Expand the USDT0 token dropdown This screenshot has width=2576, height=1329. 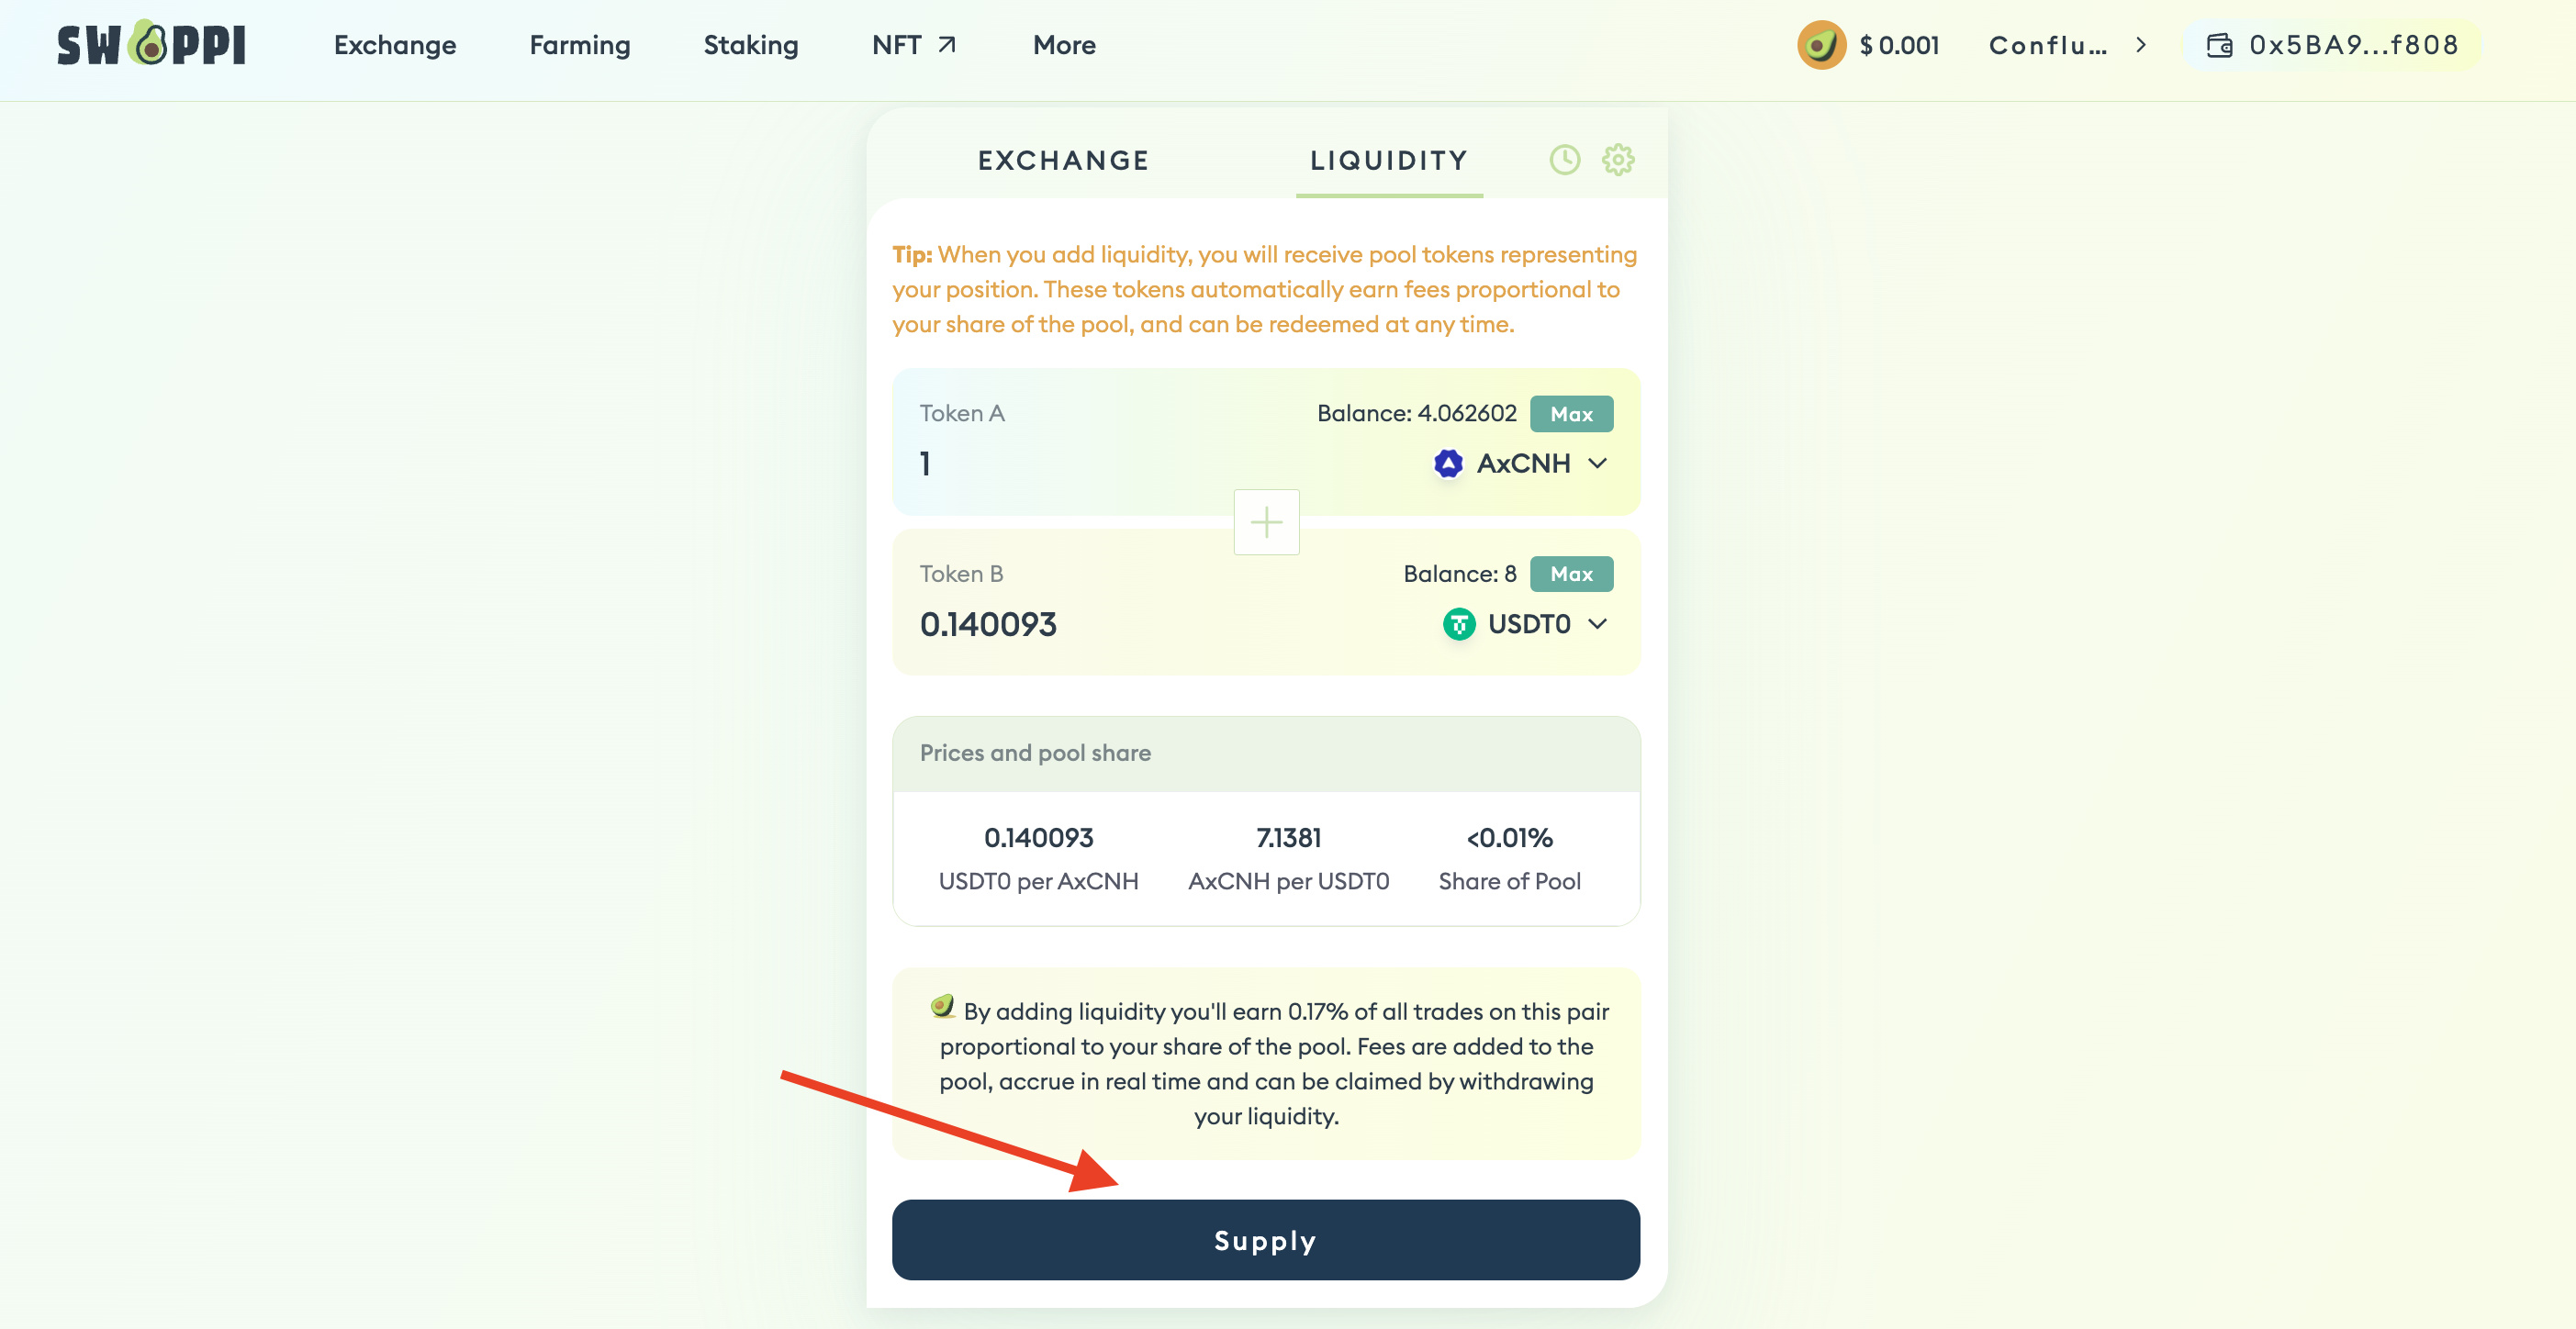click(x=1598, y=624)
